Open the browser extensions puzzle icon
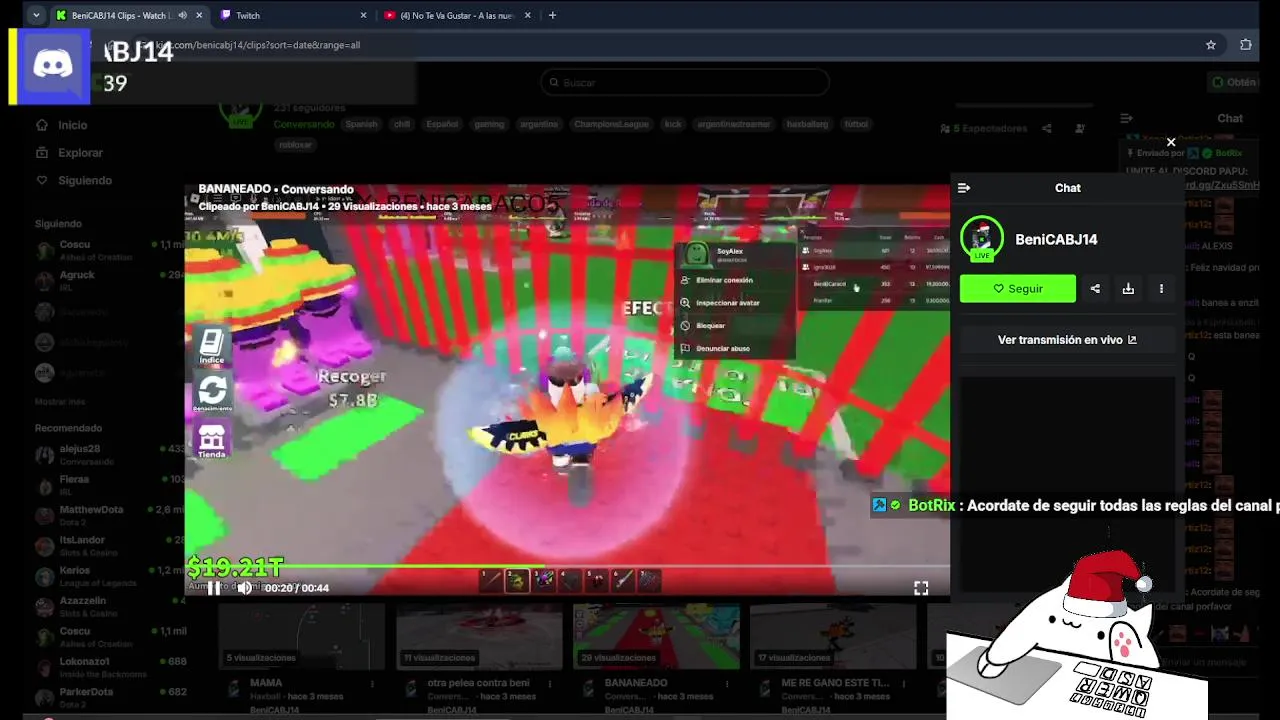This screenshot has width=1280, height=720. (1245, 45)
